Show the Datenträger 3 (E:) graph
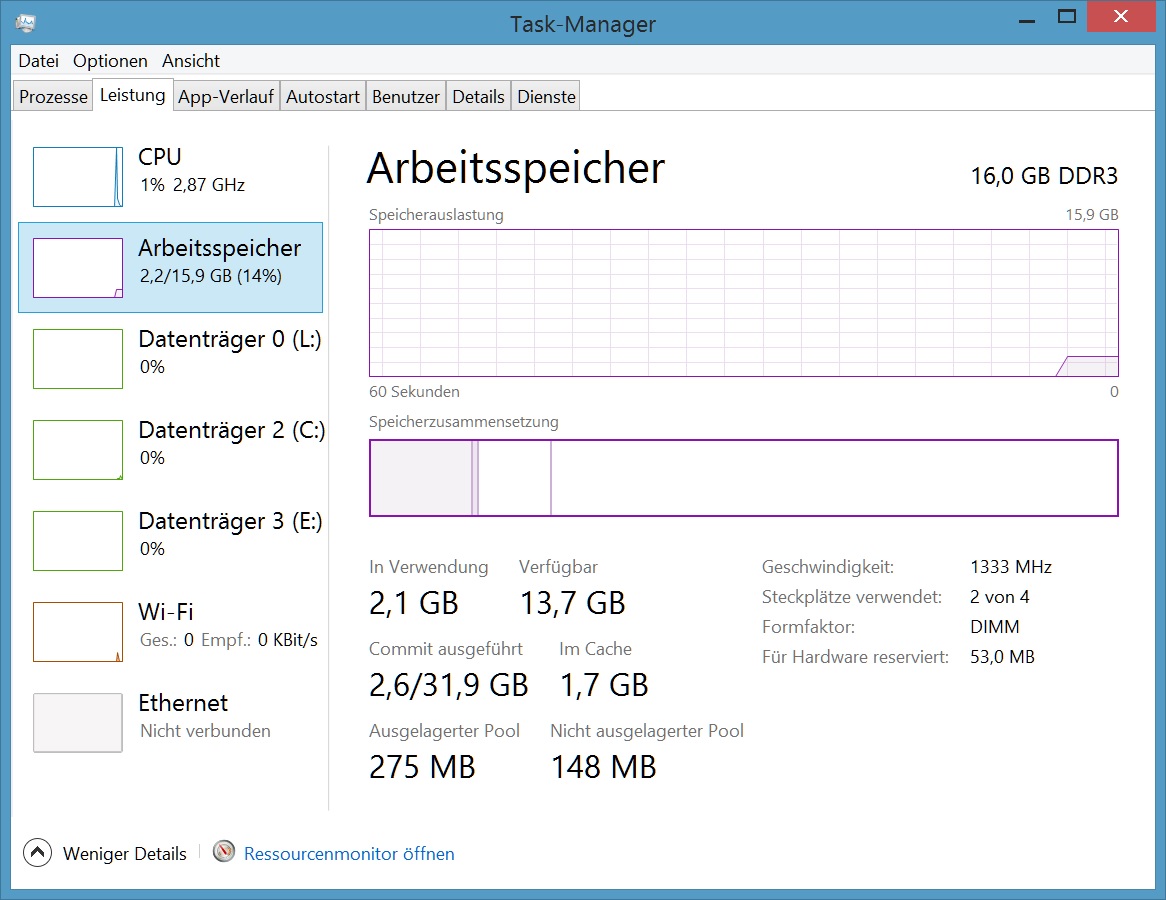The width and height of the screenshot is (1166, 900). (x=78, y=541)
